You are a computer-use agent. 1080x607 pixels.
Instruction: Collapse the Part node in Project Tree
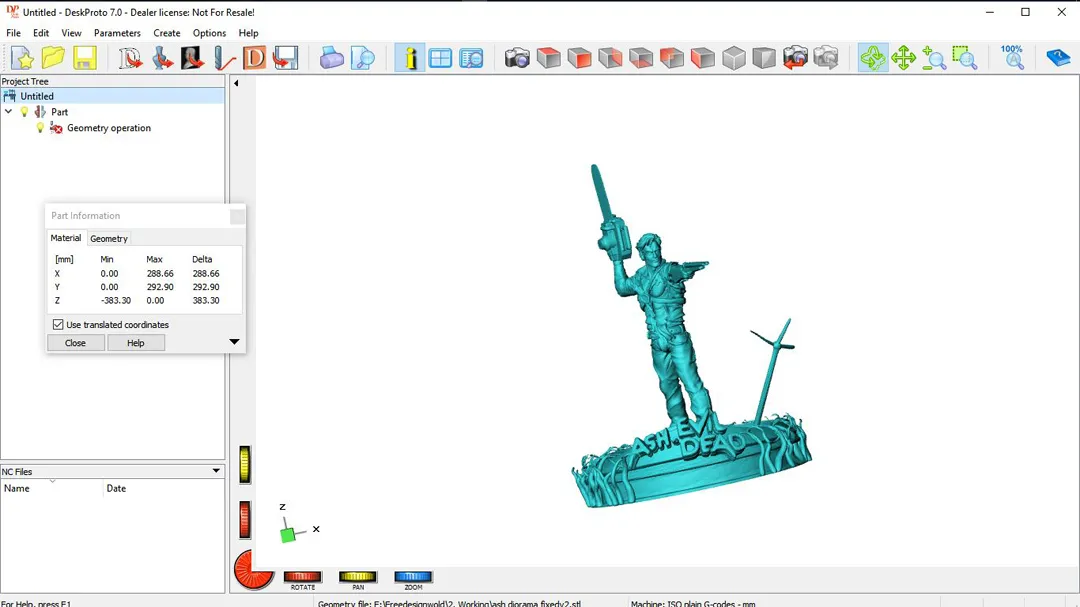tap(9, 112)
